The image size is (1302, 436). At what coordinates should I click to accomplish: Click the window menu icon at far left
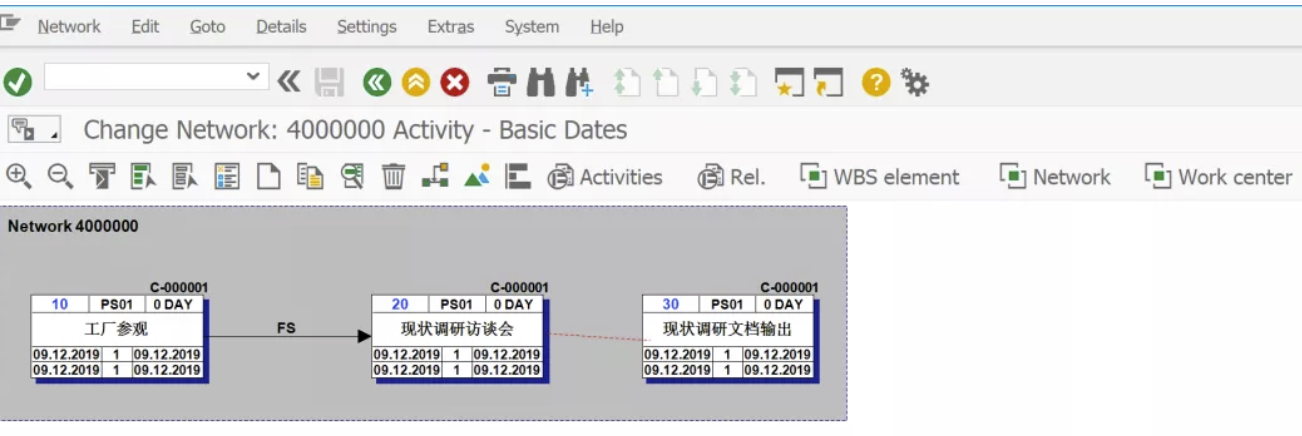point(11,24)
